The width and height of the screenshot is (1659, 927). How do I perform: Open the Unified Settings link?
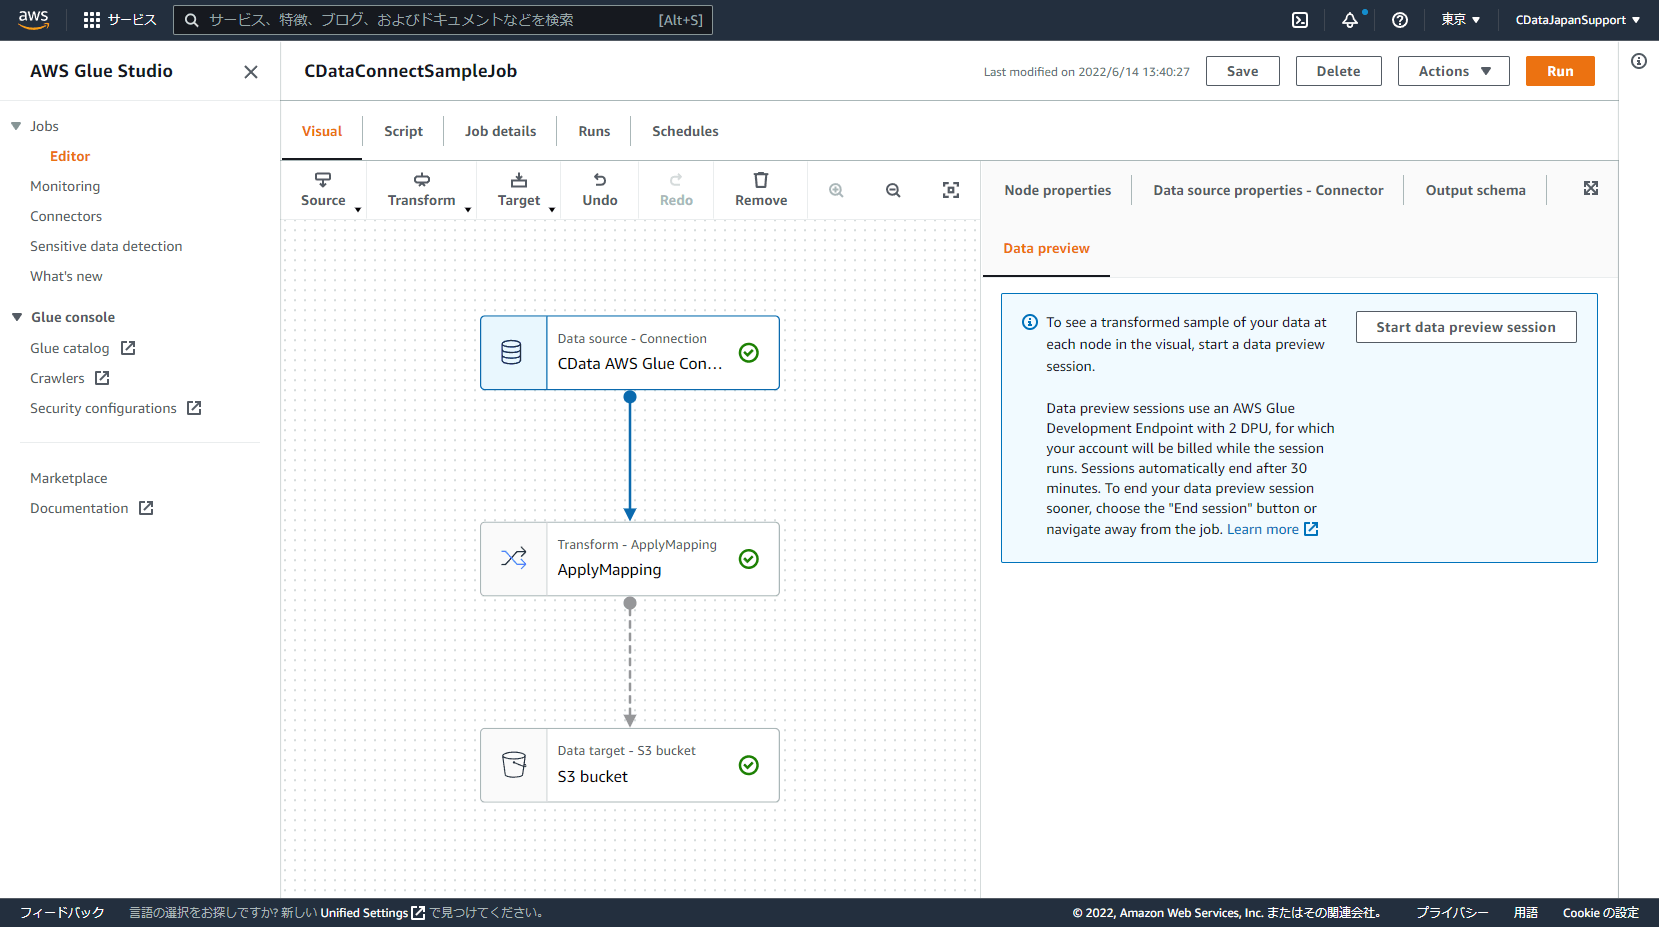tap(372, 913)
